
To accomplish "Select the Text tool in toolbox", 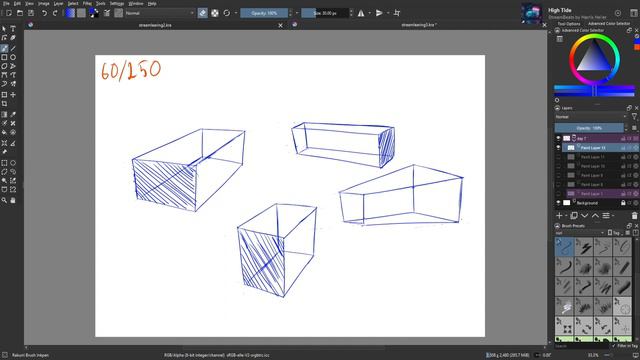I will point(13,29).
